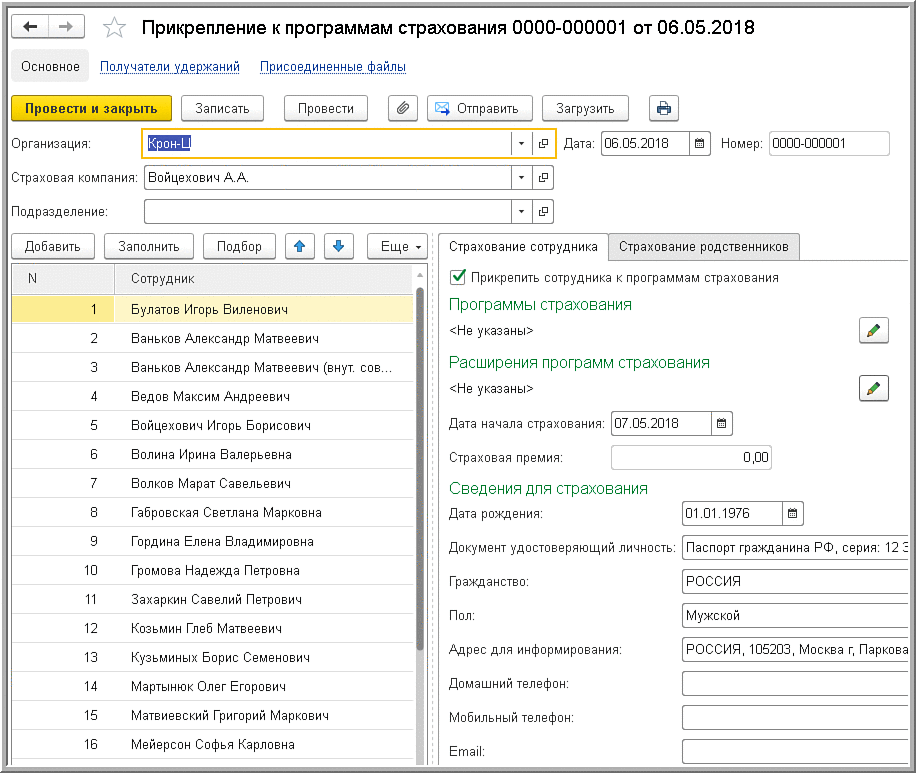This screenshot has width=916, height=773.
Task: Click the Отправить button
Action: pos(480,108)
